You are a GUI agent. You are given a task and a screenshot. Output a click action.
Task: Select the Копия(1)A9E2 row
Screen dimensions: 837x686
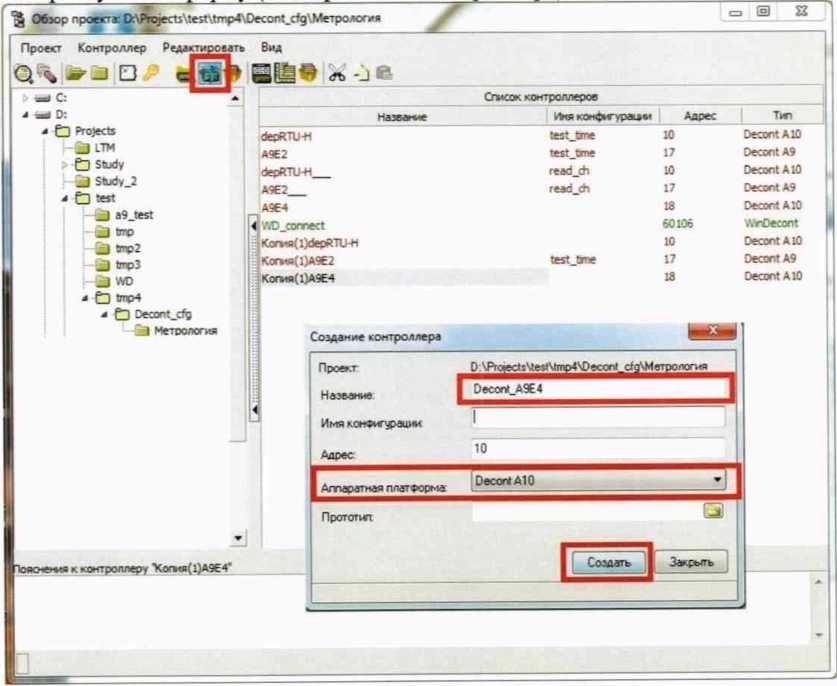point(541,260)
